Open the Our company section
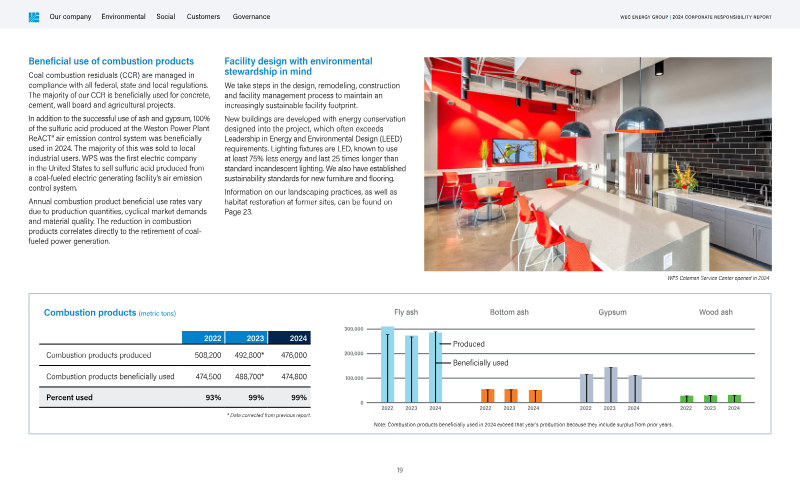The height and width of the screenshot is (485, 800). coord(70,17)
